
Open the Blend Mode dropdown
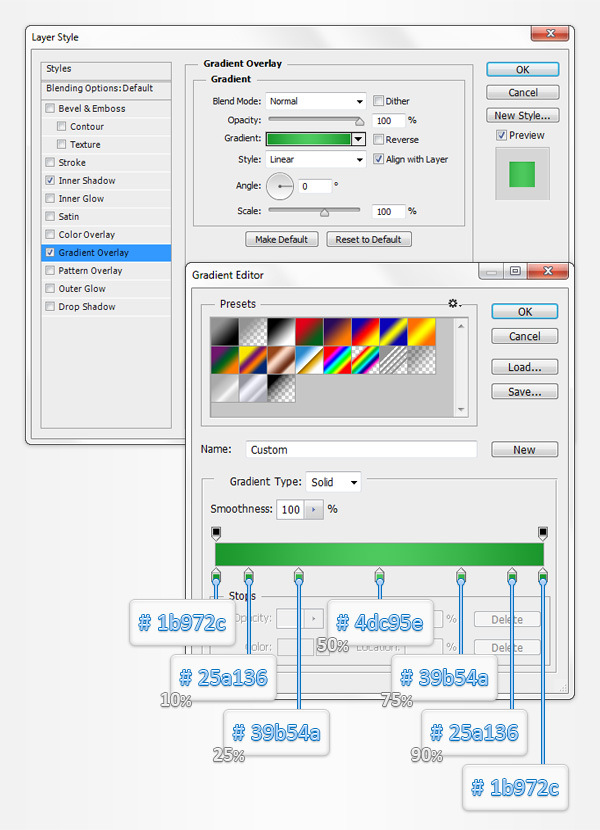316,101
